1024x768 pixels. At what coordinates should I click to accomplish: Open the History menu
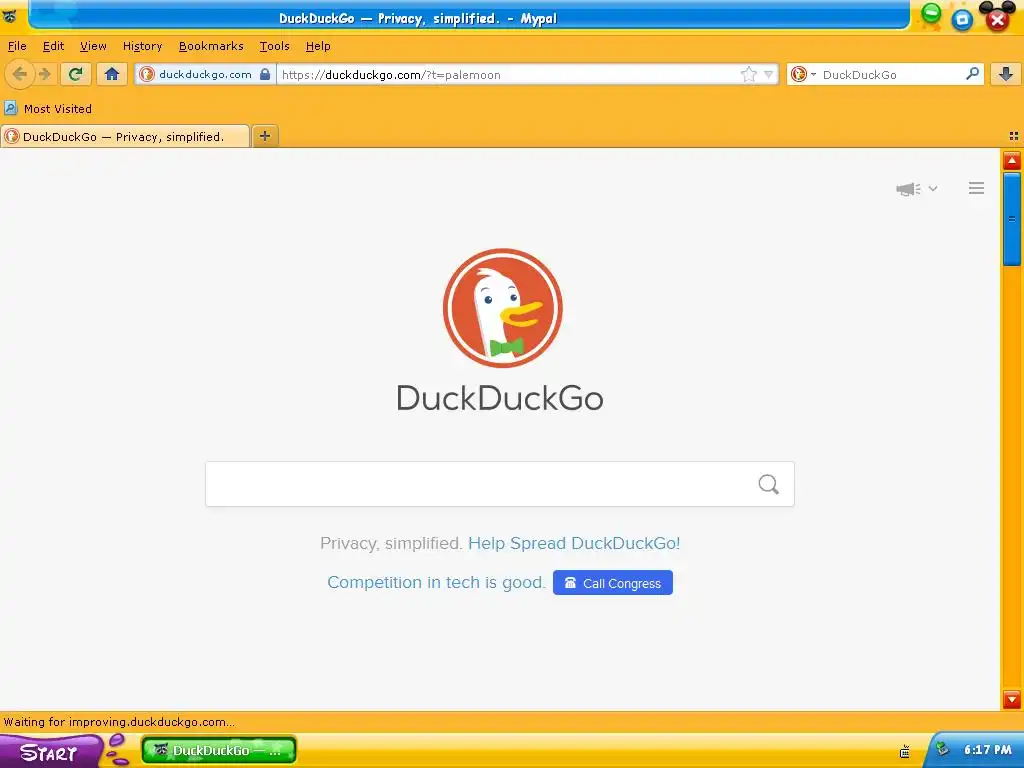pos(142,46)
